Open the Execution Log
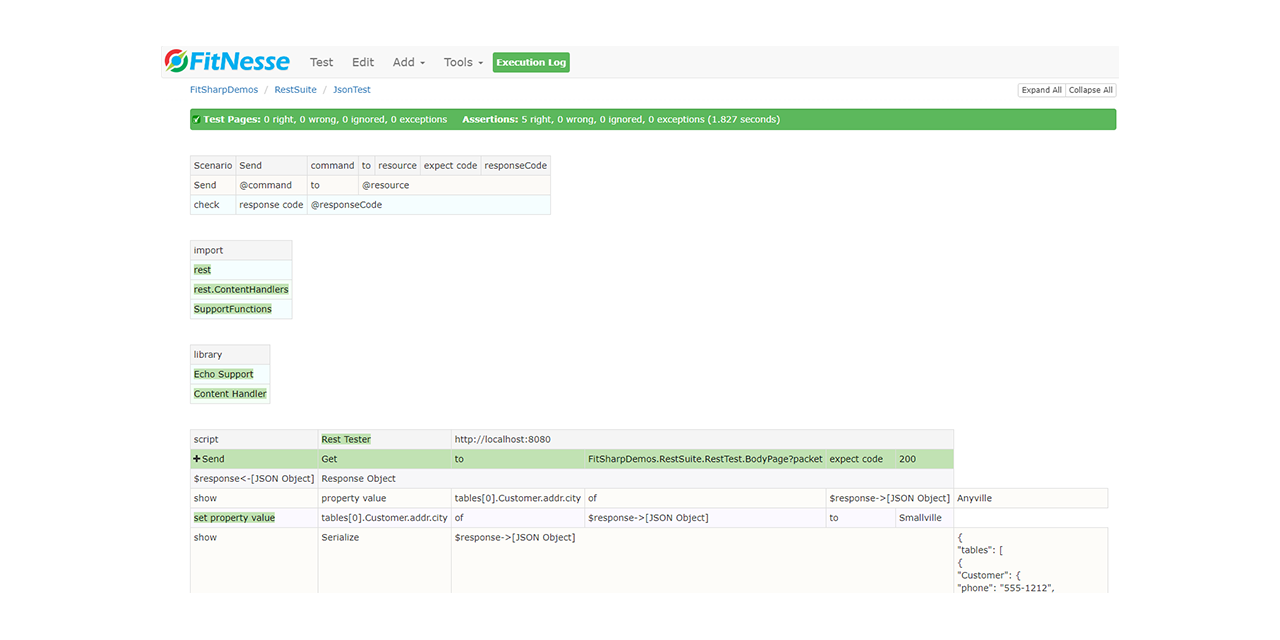1280x640 pixels. click(531, 62)
